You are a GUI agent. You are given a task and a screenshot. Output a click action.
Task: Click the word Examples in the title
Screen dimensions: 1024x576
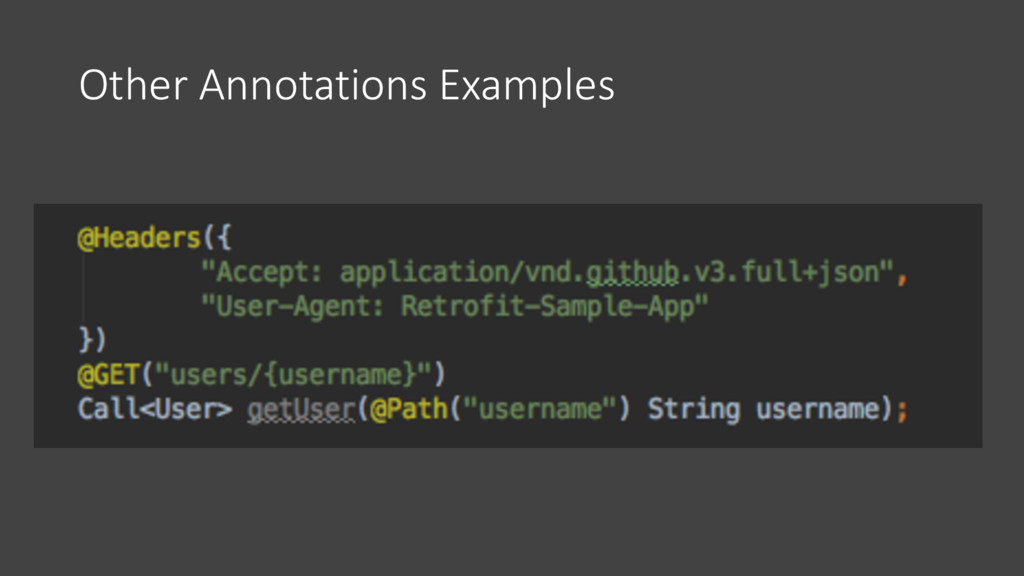pos(527,86)
